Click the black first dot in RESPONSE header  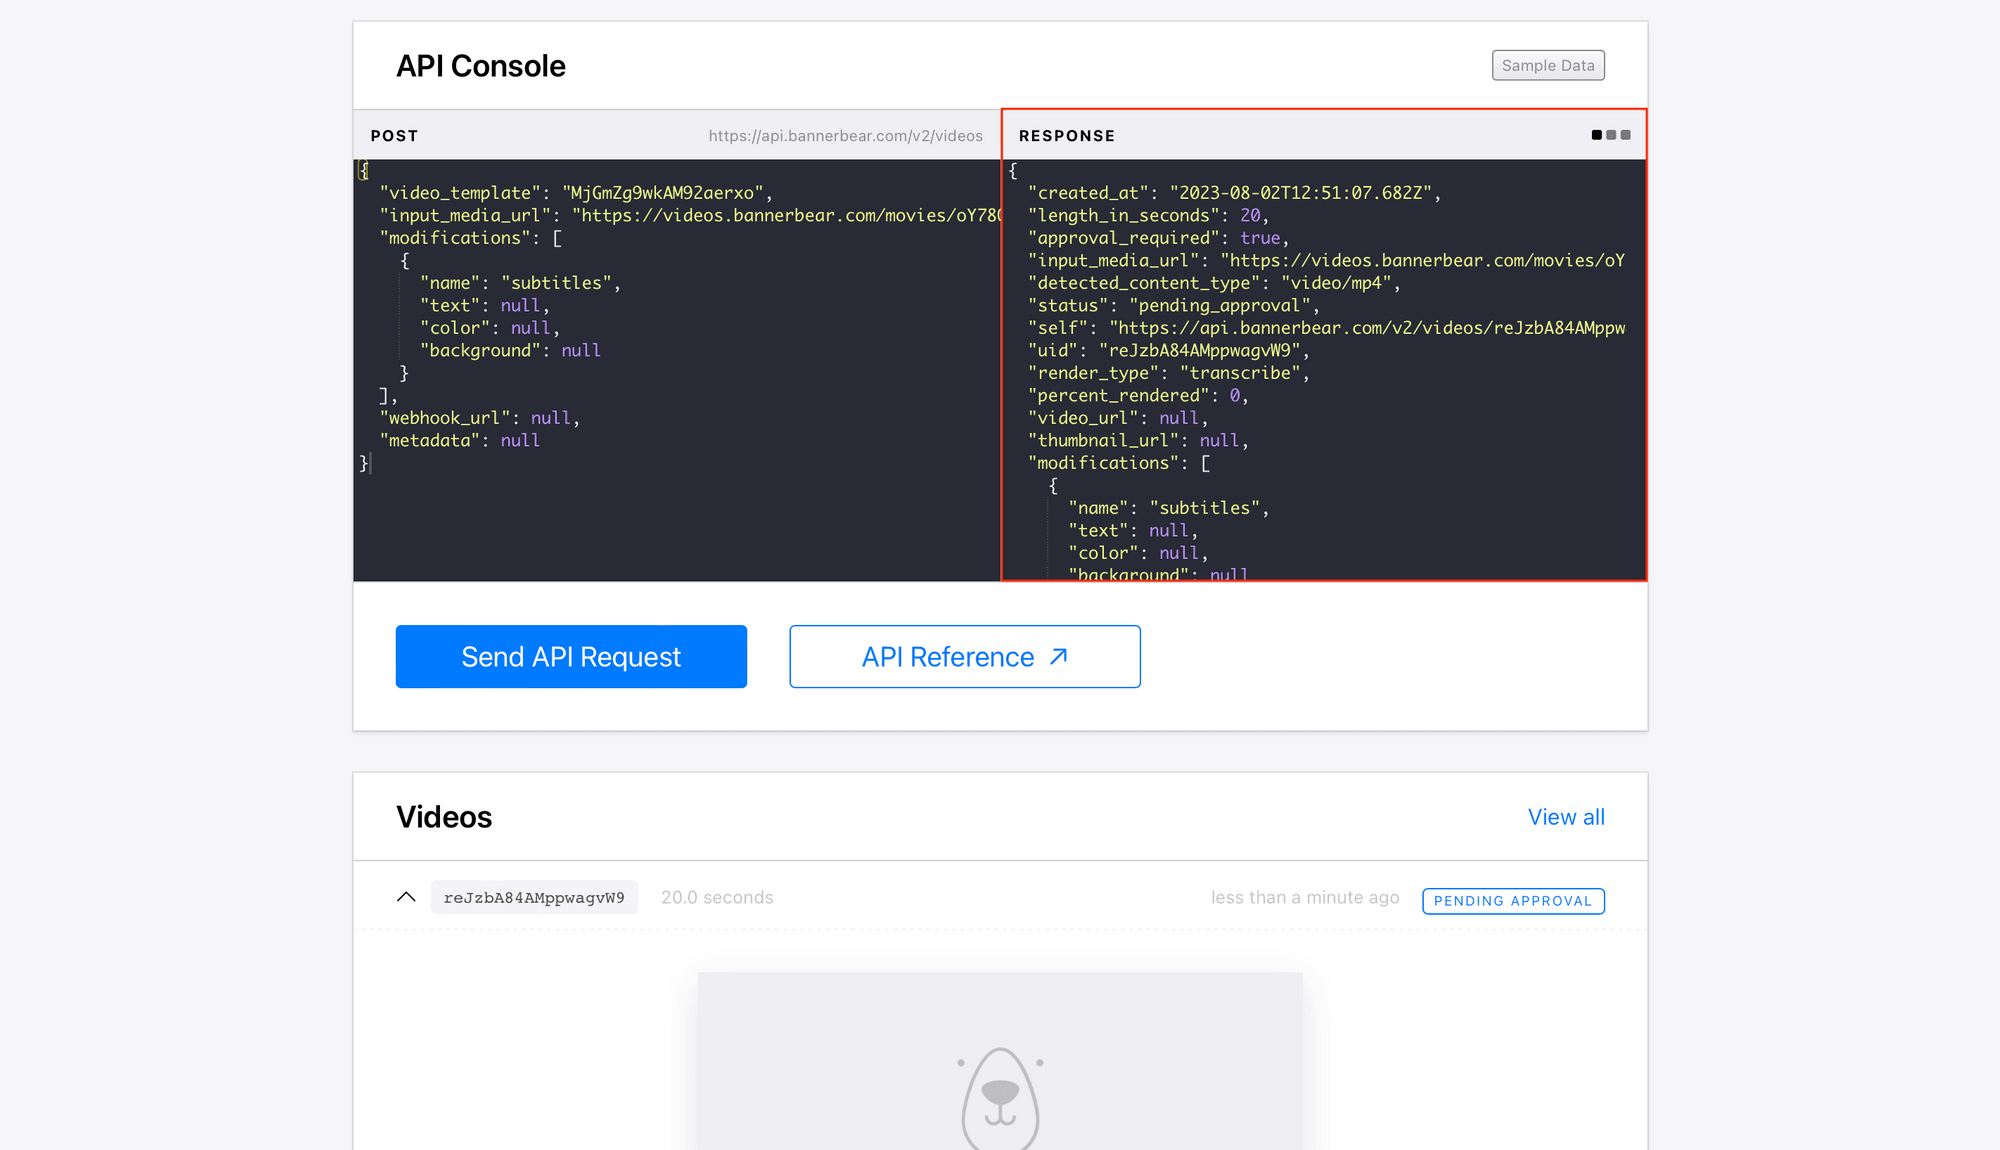coord(1596,135)
